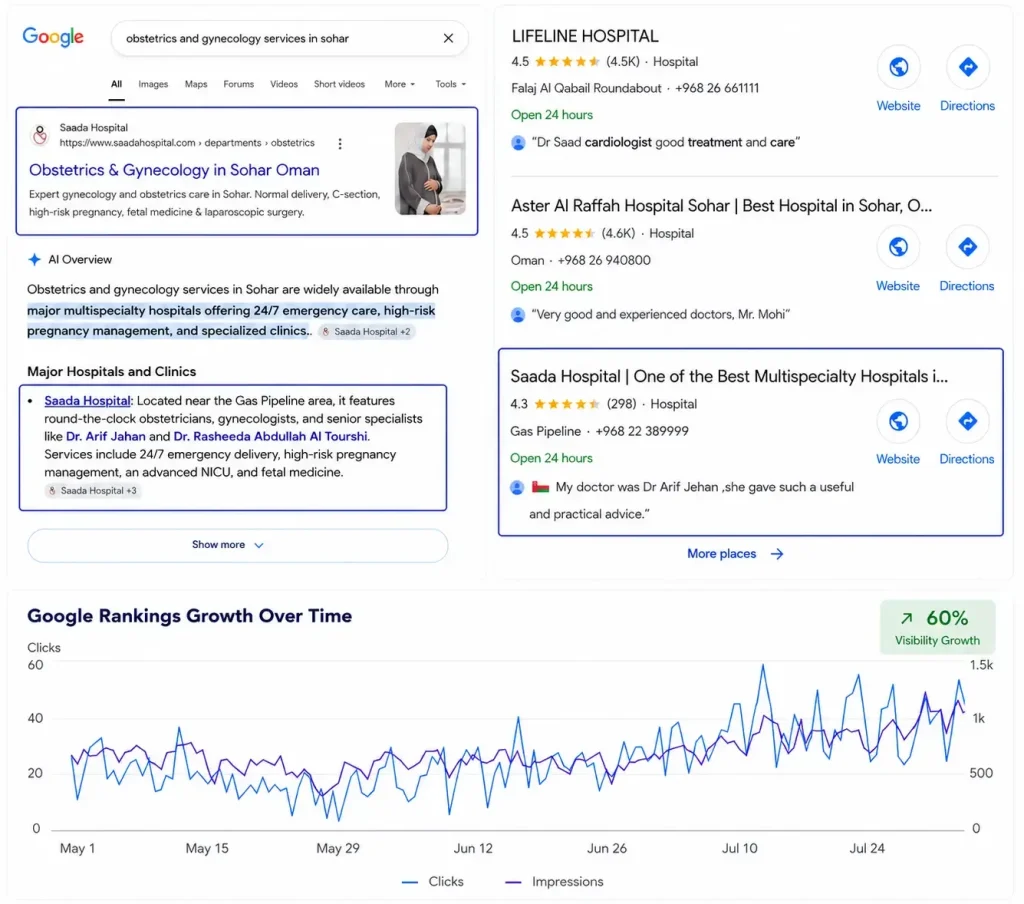Open the Videos tab
The image size is (1024, 904).
tap(284, 84)
